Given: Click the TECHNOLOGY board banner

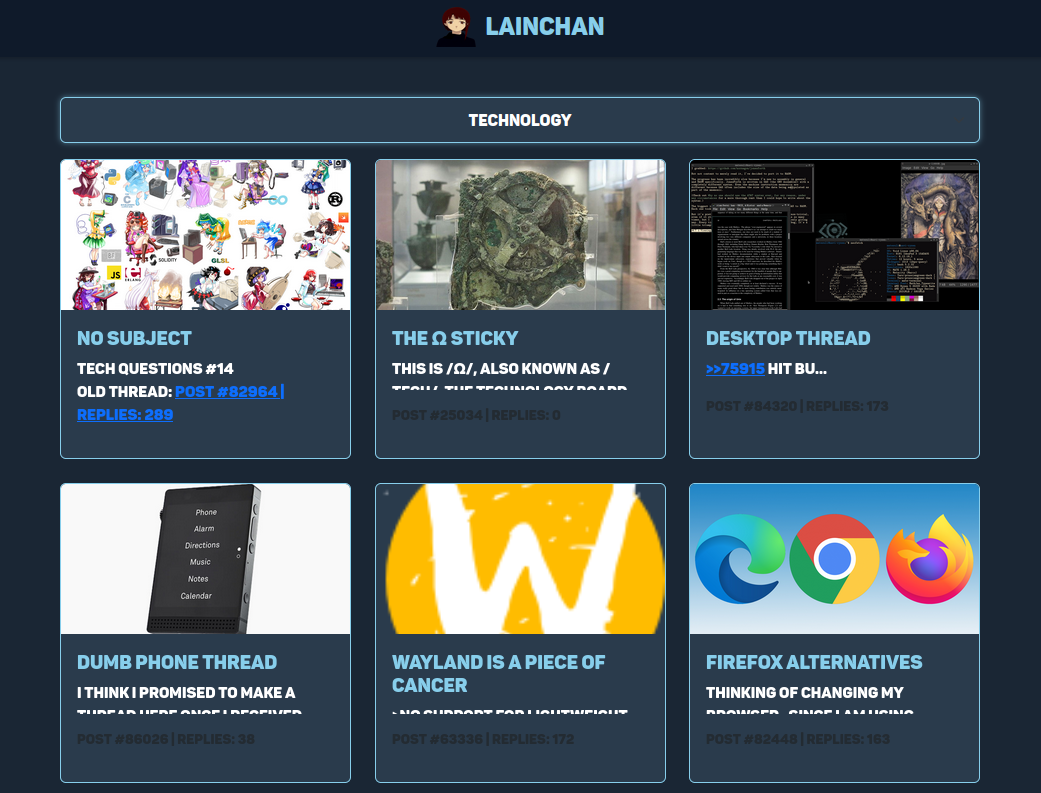Looking at the screenshot, I should (x=520, y=119).
